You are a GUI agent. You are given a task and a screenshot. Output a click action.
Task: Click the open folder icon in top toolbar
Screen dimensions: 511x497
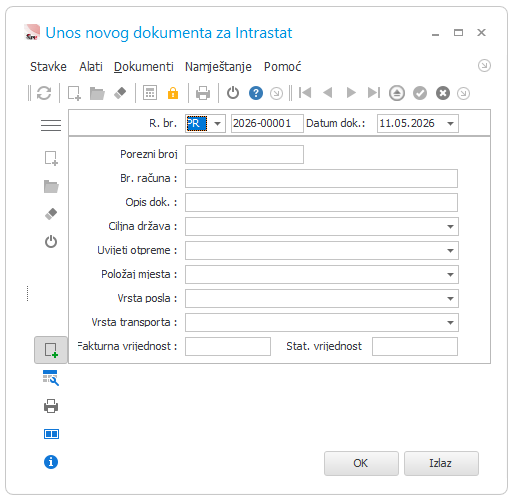[97, 93]
